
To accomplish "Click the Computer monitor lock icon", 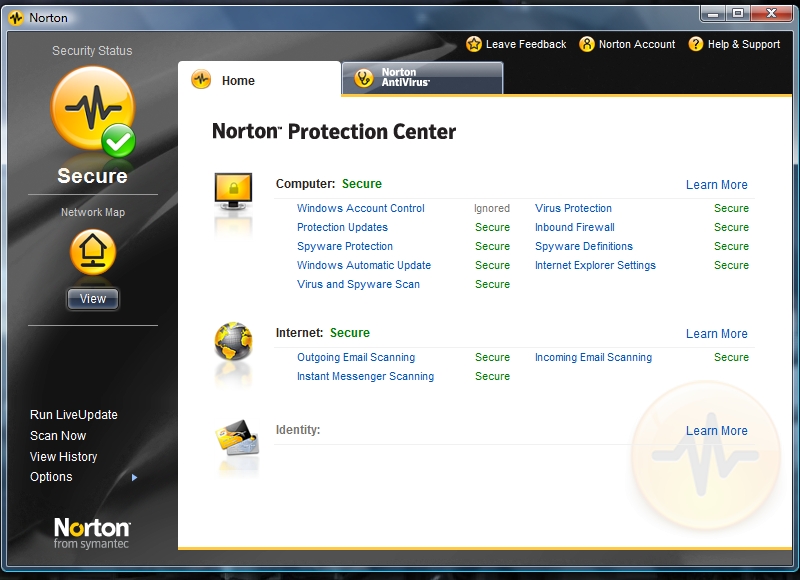I will point(233,191).
